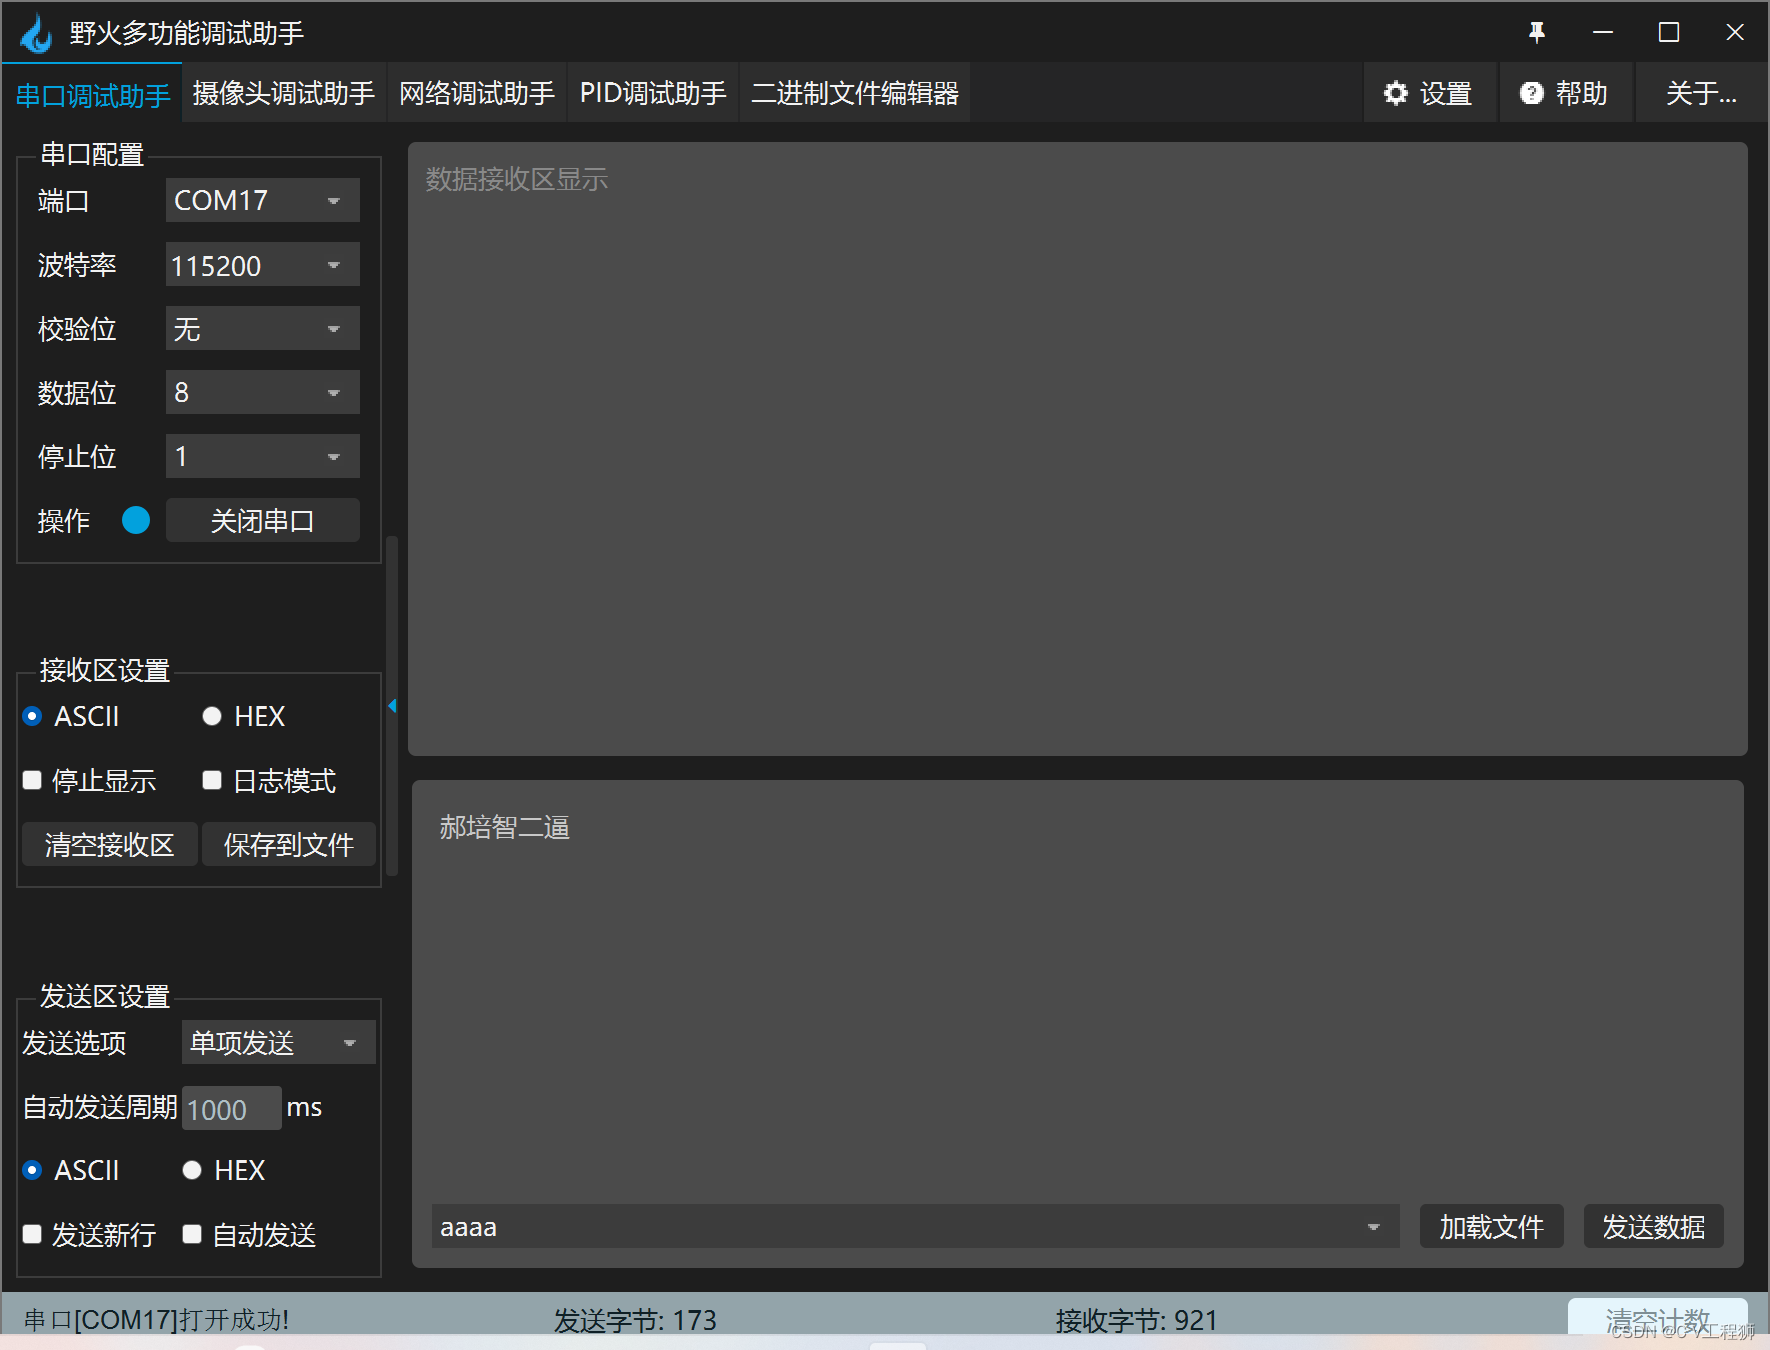The width and height of the screenshot is (1770, 1350).
Task: Collapse the left panel with blue arrow
Action: point(392,706)
